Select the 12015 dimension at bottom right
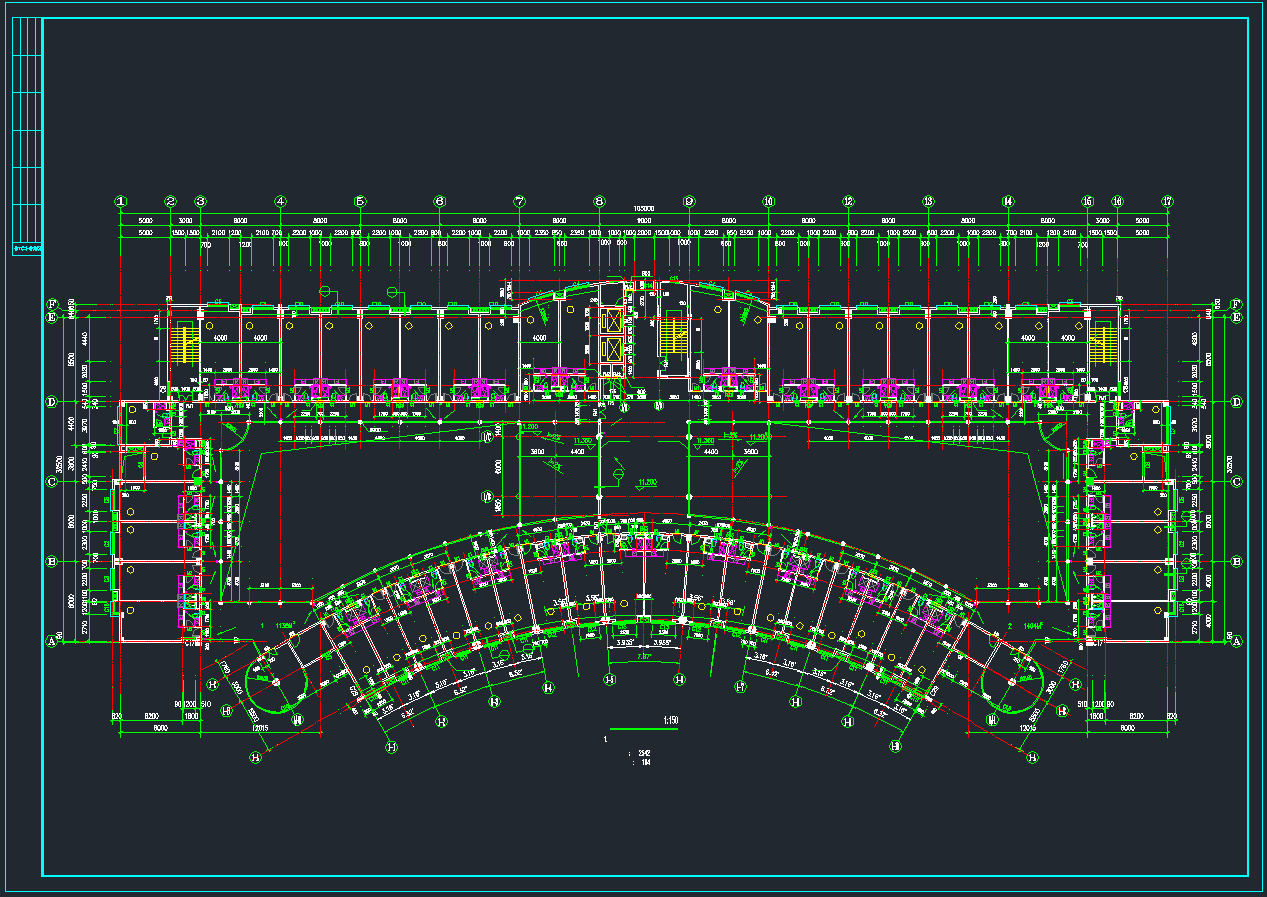Image resolution: width=1267 pixels, height=897 pixels. click(1026, 729)
